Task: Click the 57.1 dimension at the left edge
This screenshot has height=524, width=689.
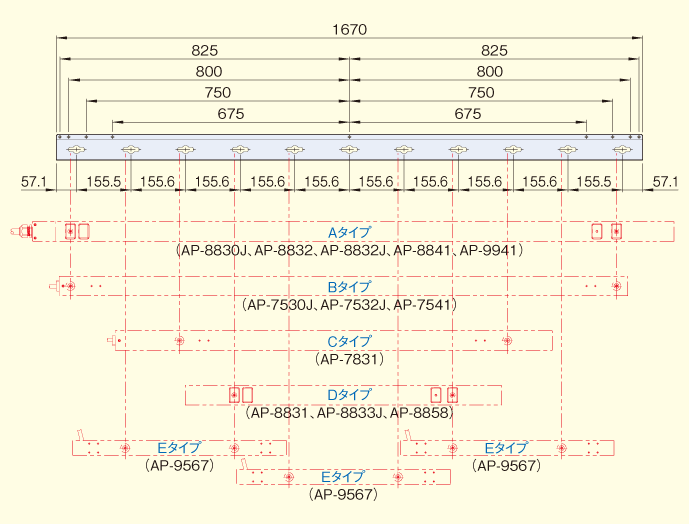Action: point(34,182)
